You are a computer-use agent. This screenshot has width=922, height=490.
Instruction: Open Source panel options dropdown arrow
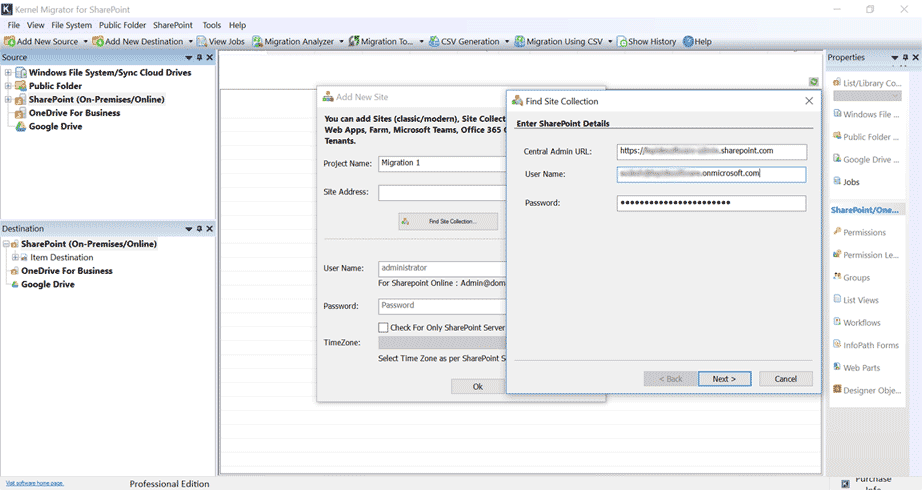point(189,58)
